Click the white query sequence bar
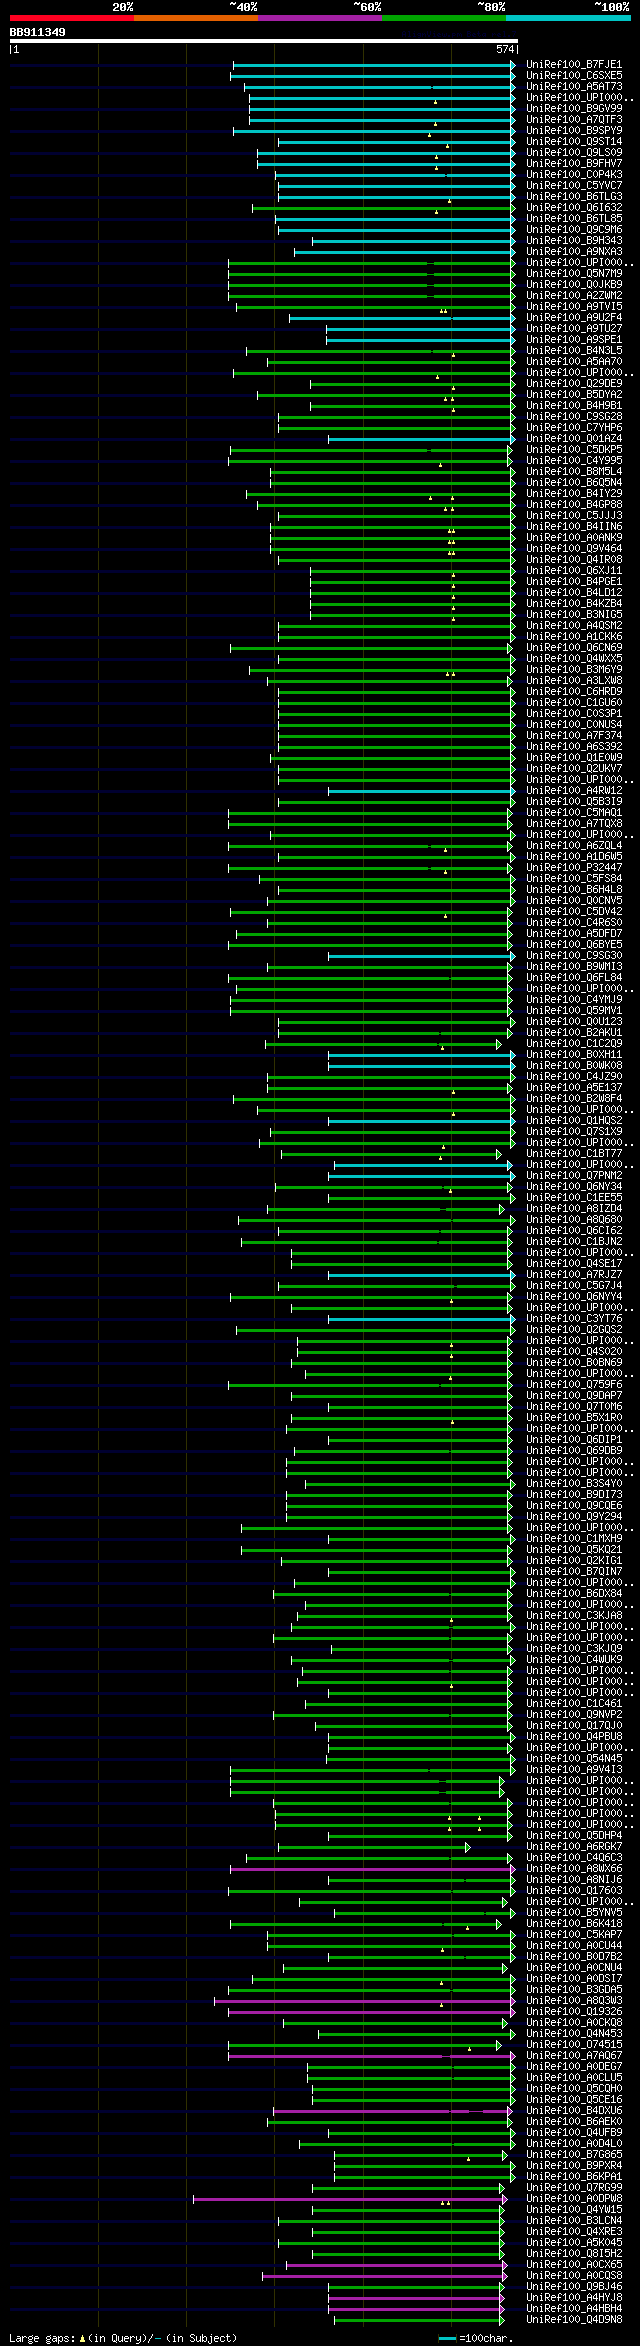This screenshot has height=2346, width=640. (263, 41)
